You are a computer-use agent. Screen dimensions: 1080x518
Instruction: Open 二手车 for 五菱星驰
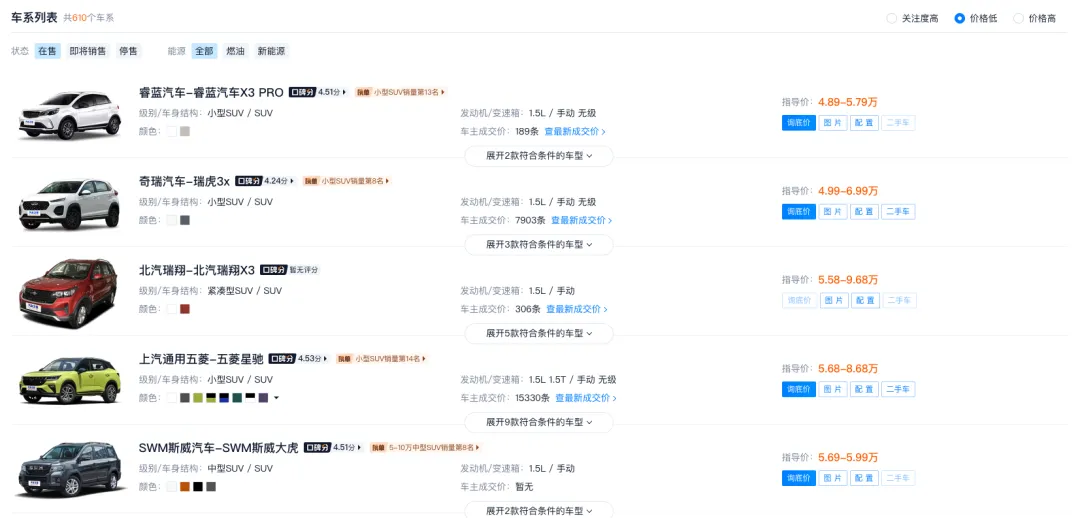(x=898, y=389)
